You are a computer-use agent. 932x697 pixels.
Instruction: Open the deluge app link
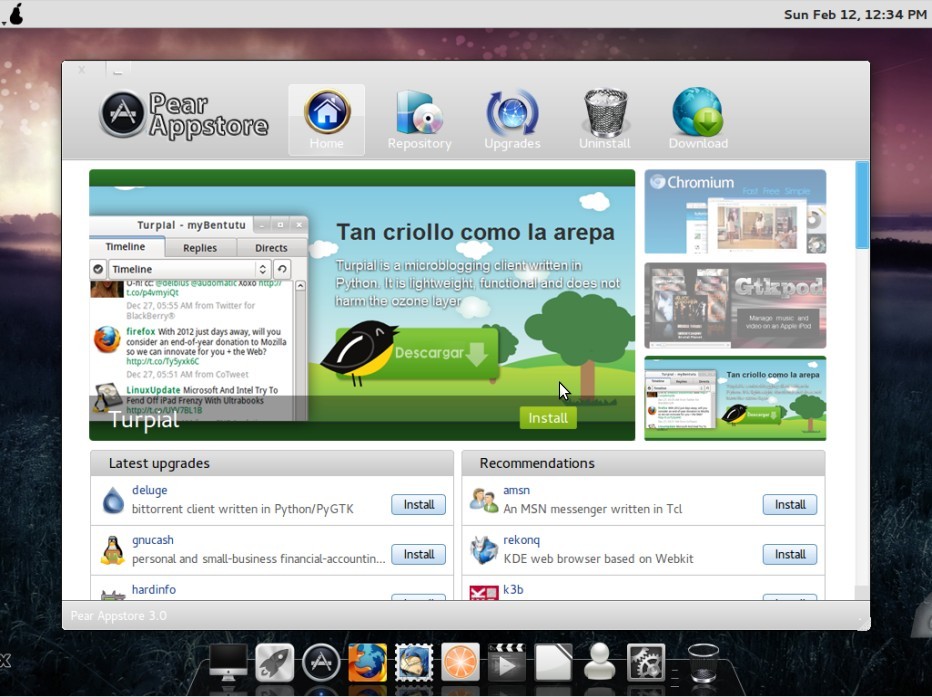(149, 490)
